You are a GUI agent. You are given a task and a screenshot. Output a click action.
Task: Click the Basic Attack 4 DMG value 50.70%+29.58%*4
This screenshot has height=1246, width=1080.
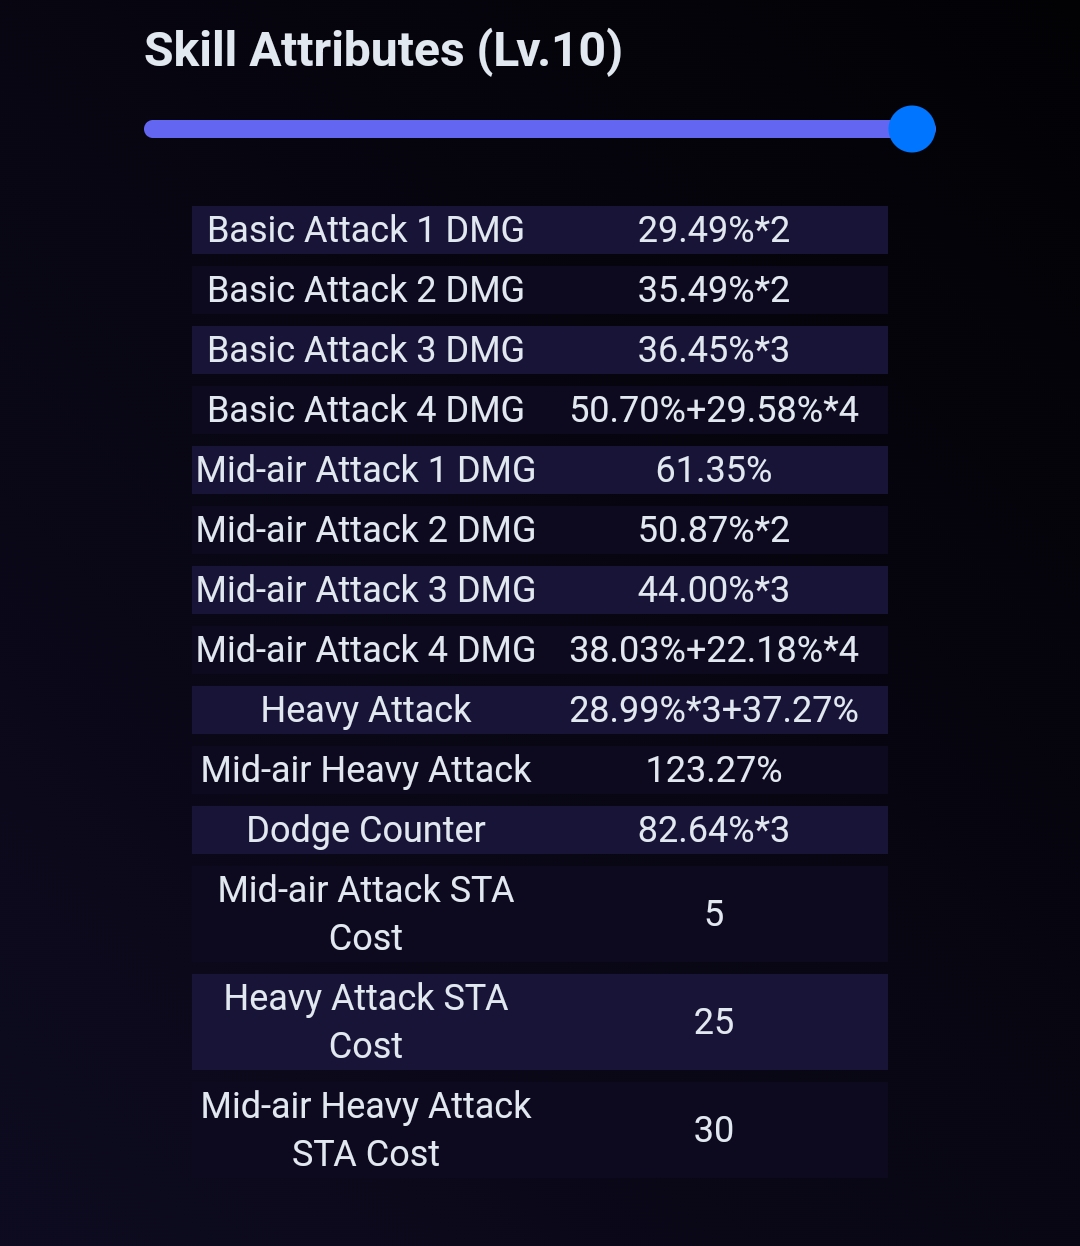[714, 410]
